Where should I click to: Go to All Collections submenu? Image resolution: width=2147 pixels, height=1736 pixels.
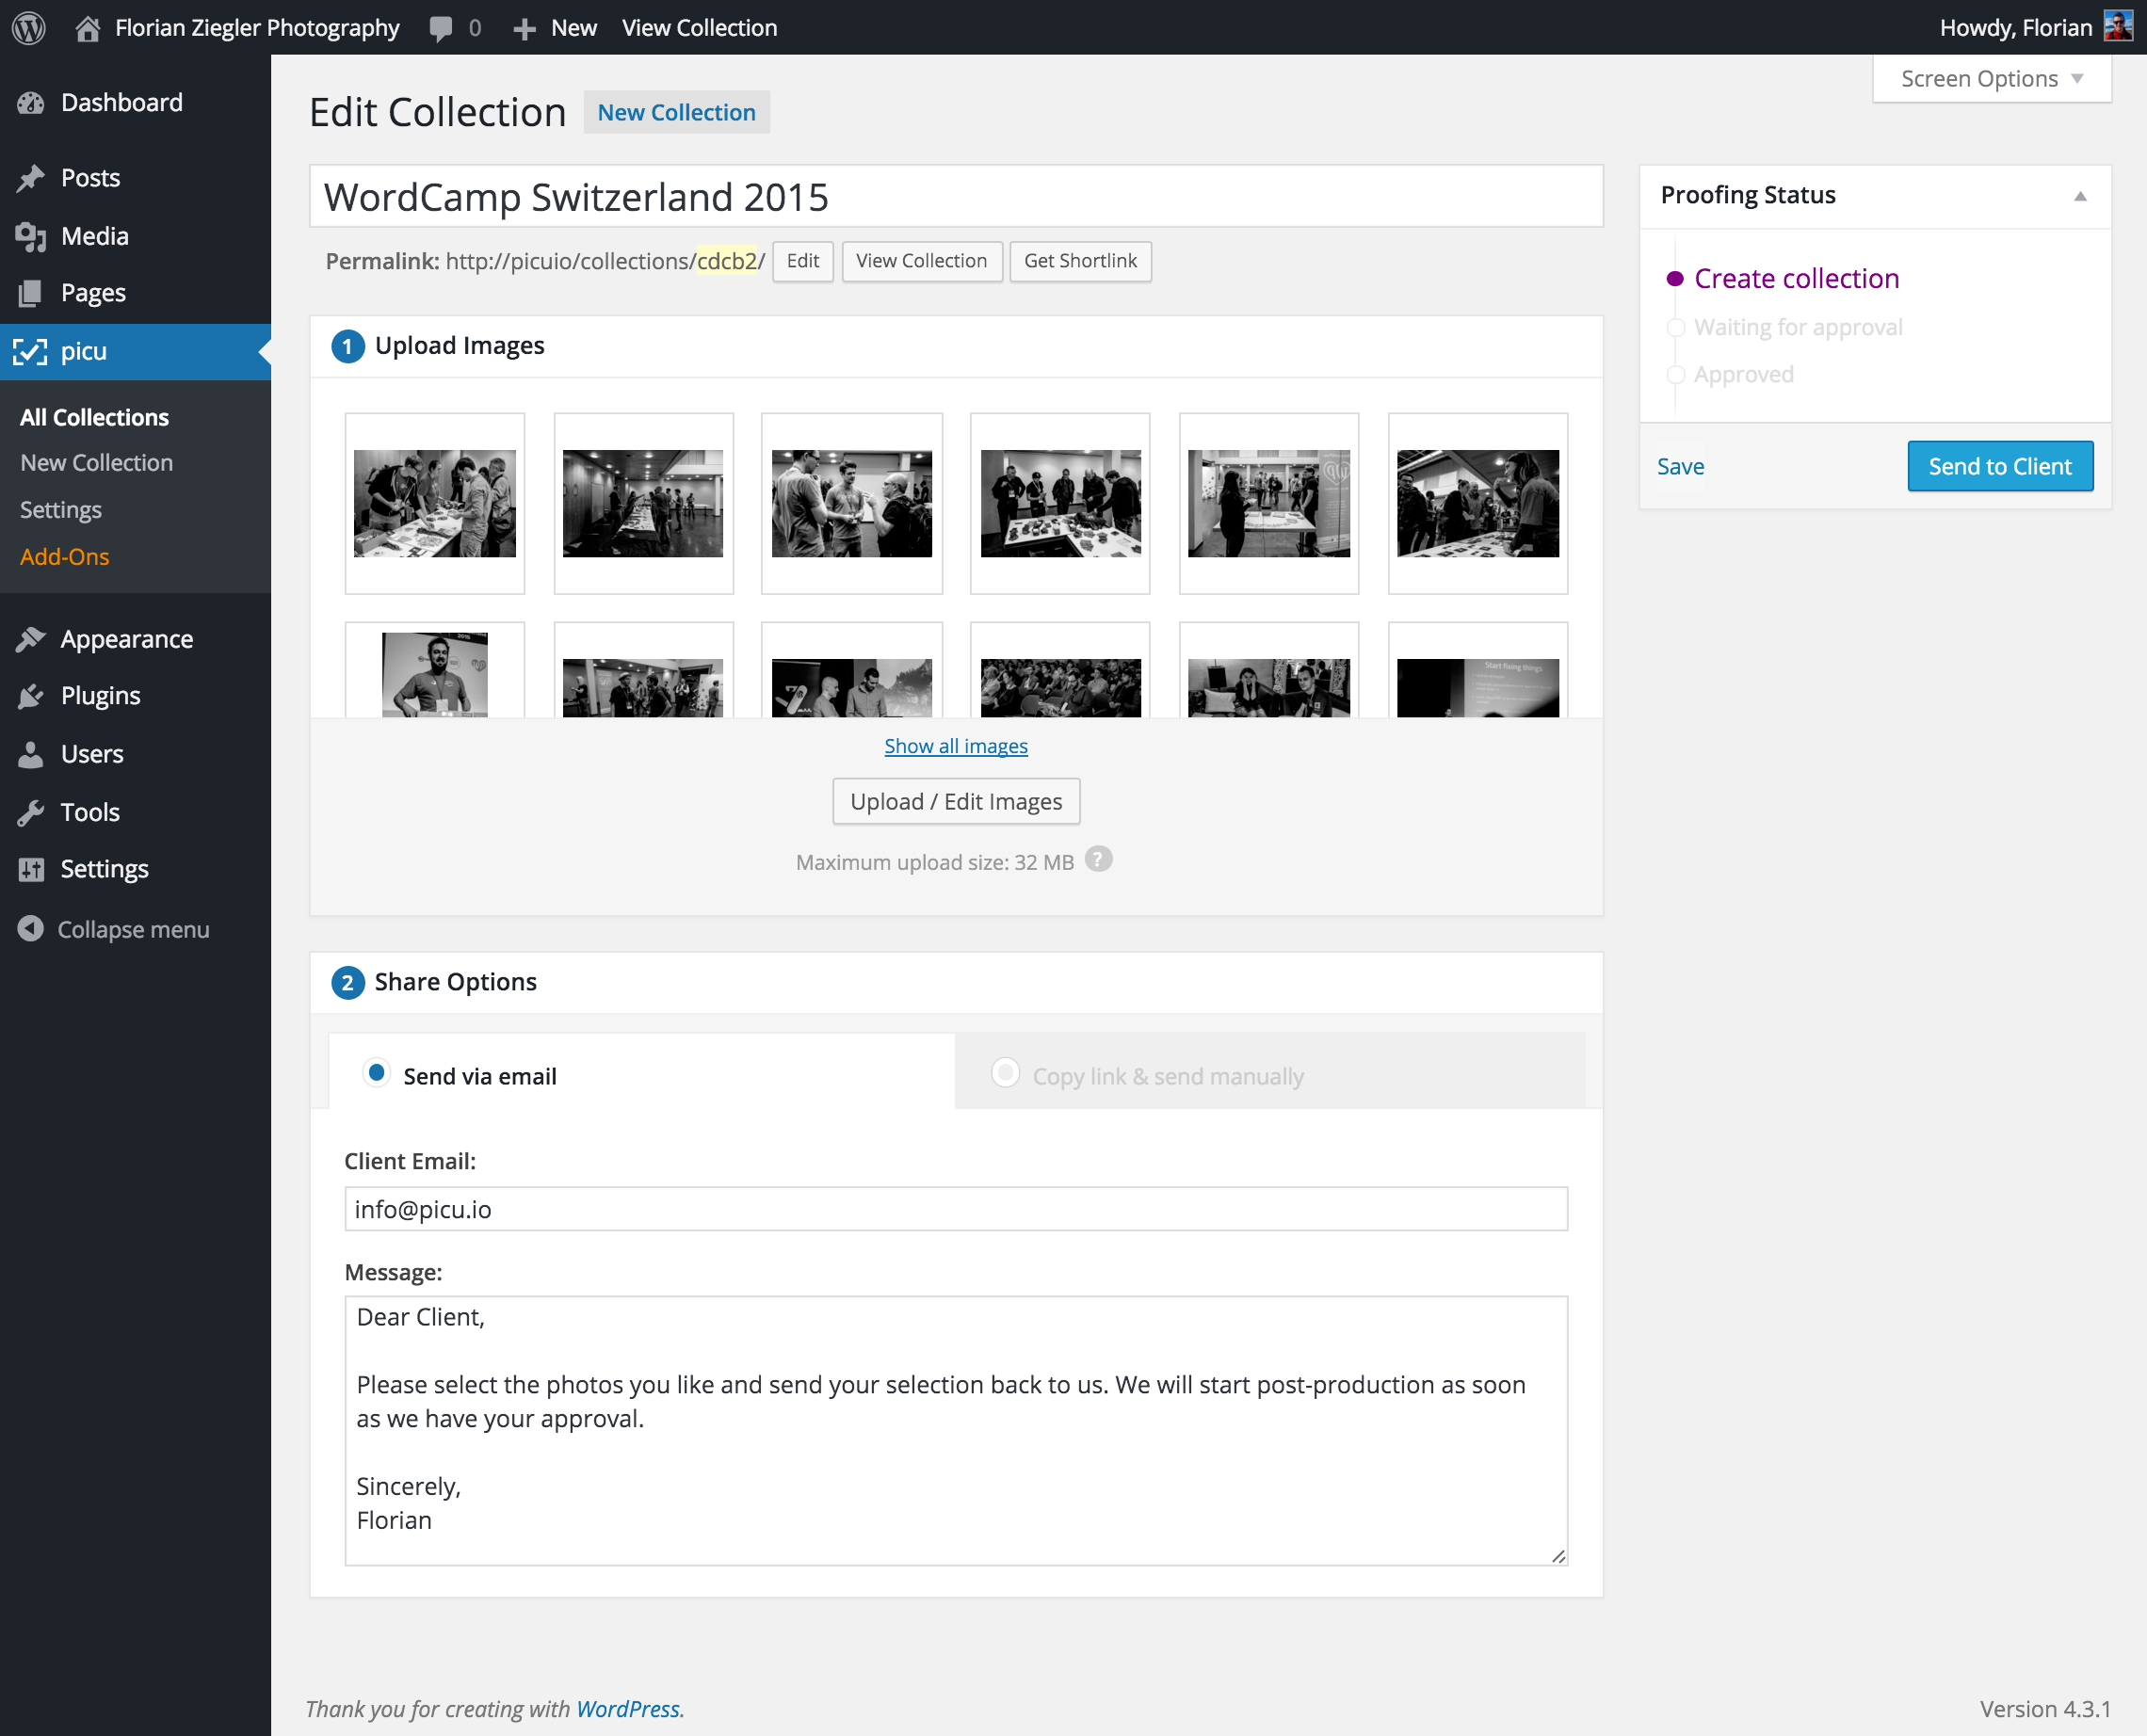[x=94, y=417]
